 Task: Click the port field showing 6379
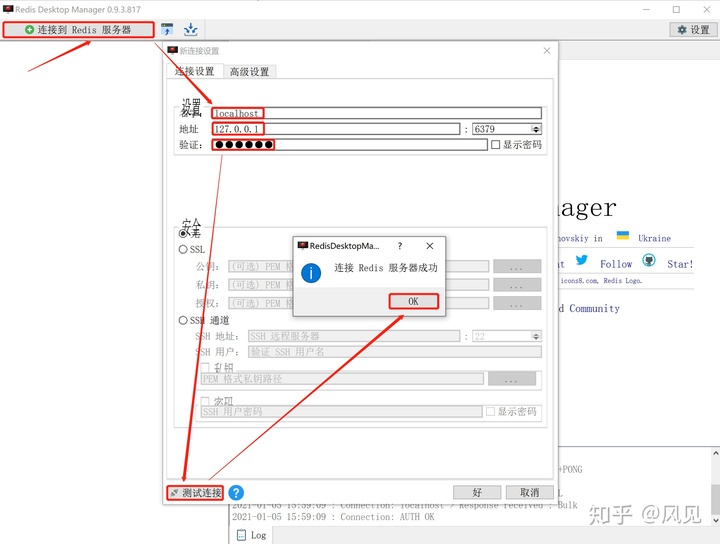pyautogui.click(x=502, y=129)
